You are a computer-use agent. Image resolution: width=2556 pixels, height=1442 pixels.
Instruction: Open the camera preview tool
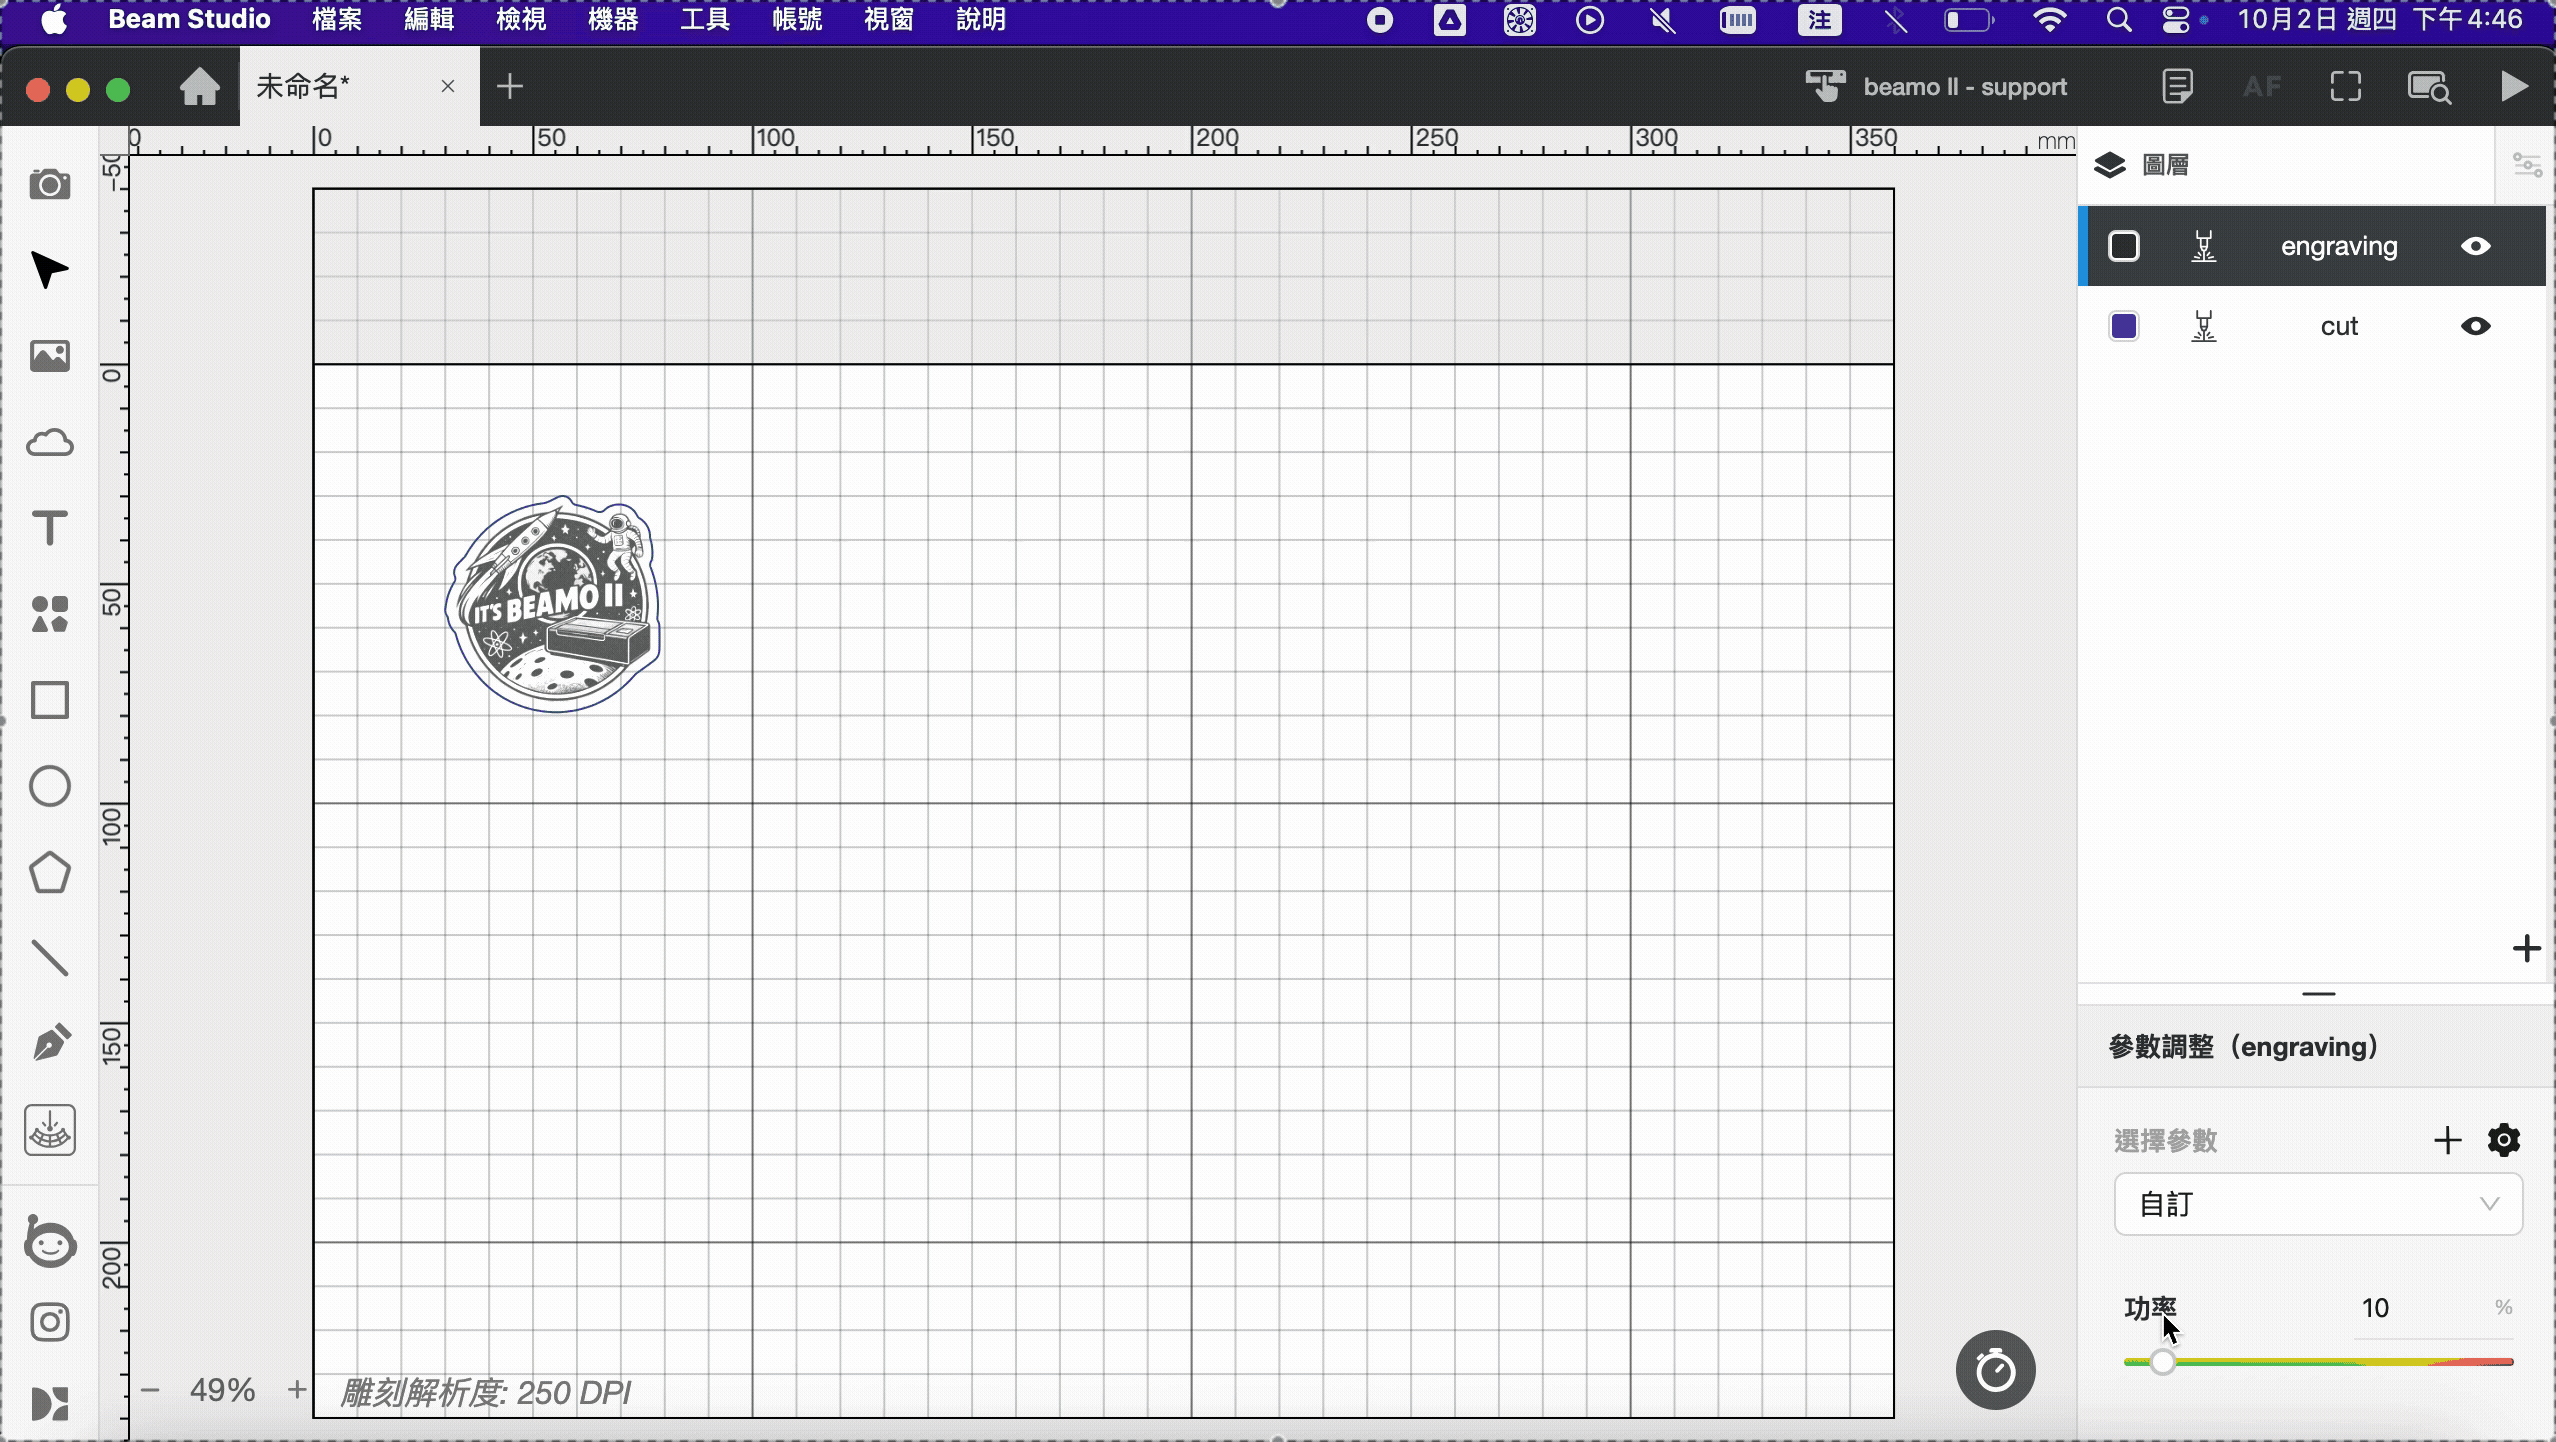pyautogui.click(x=50, y=184)
